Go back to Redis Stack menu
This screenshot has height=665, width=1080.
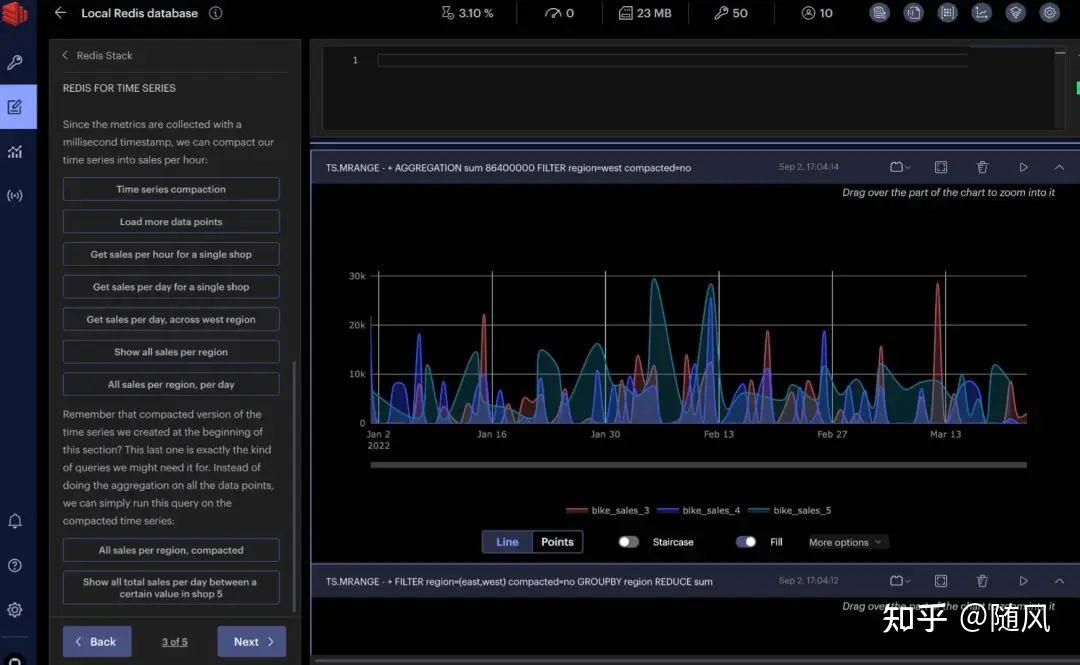click(x=98, y=55)
